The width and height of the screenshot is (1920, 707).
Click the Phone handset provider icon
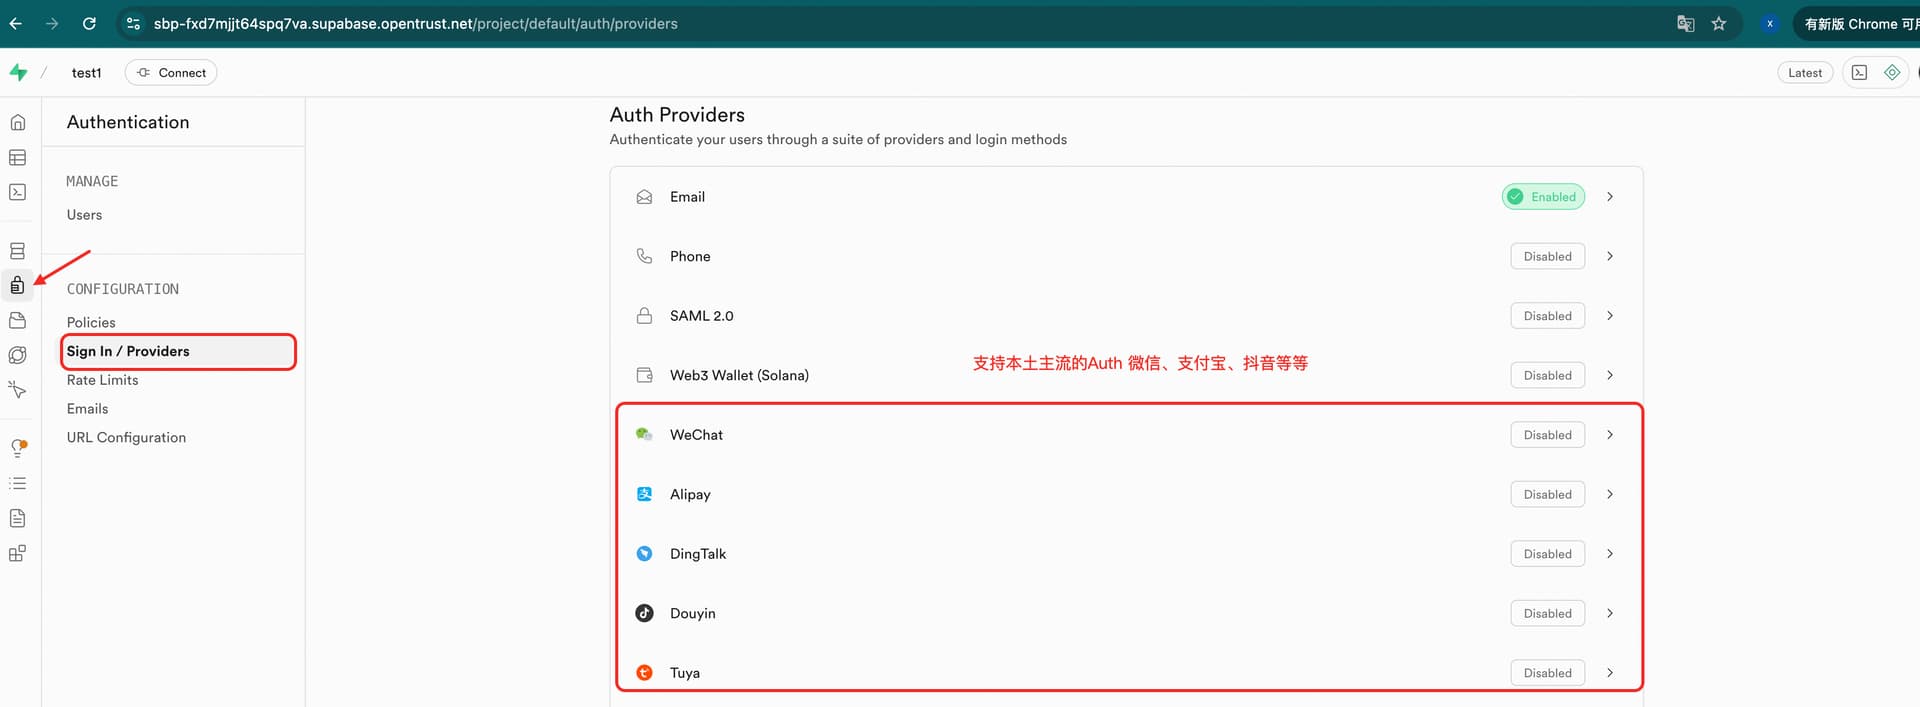[644, 256]
